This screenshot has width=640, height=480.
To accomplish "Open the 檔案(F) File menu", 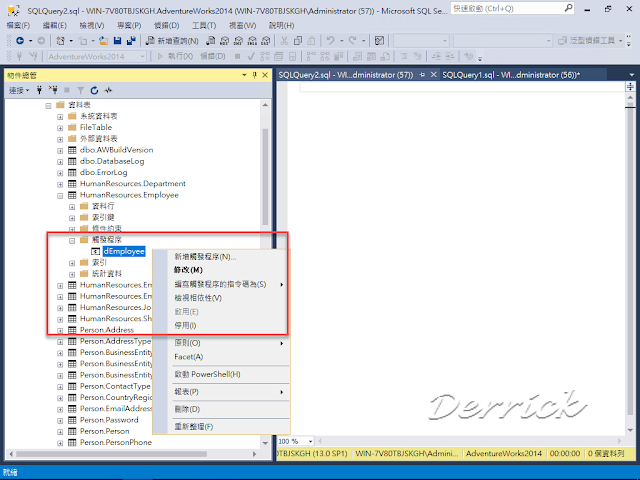I will 18,25.
